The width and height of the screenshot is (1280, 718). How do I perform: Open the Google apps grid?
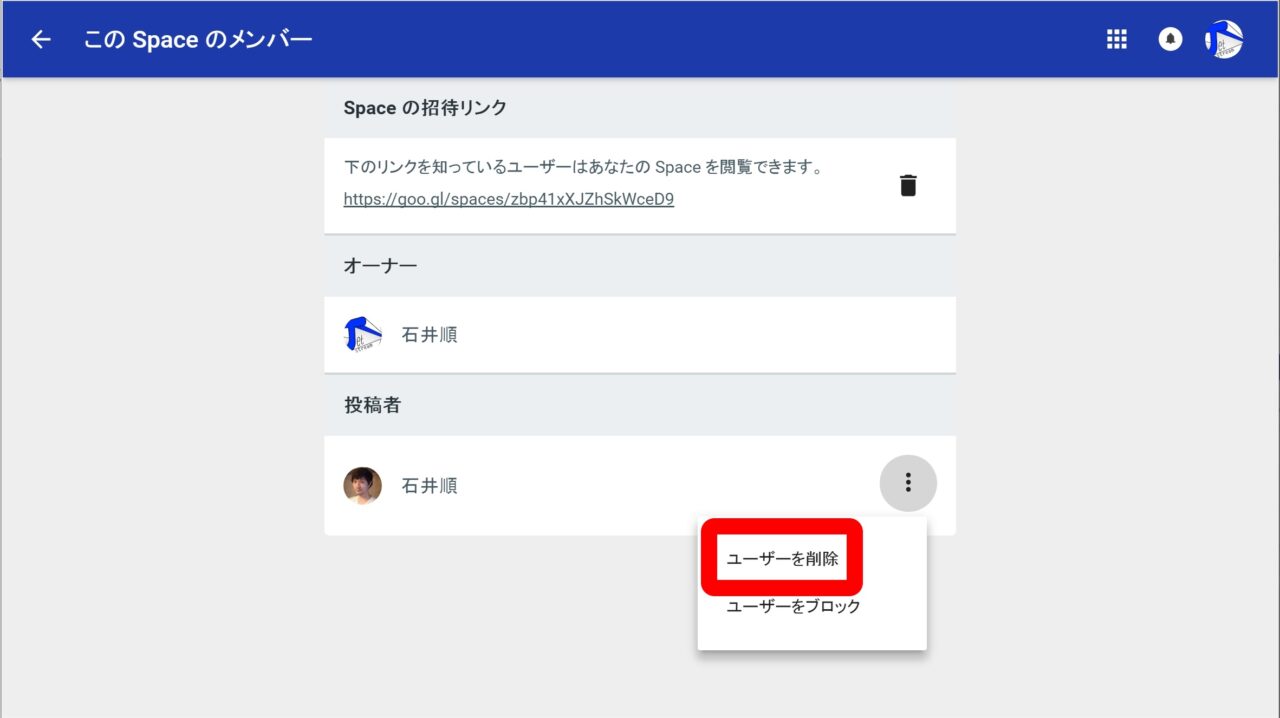(x=1117, y=40)
